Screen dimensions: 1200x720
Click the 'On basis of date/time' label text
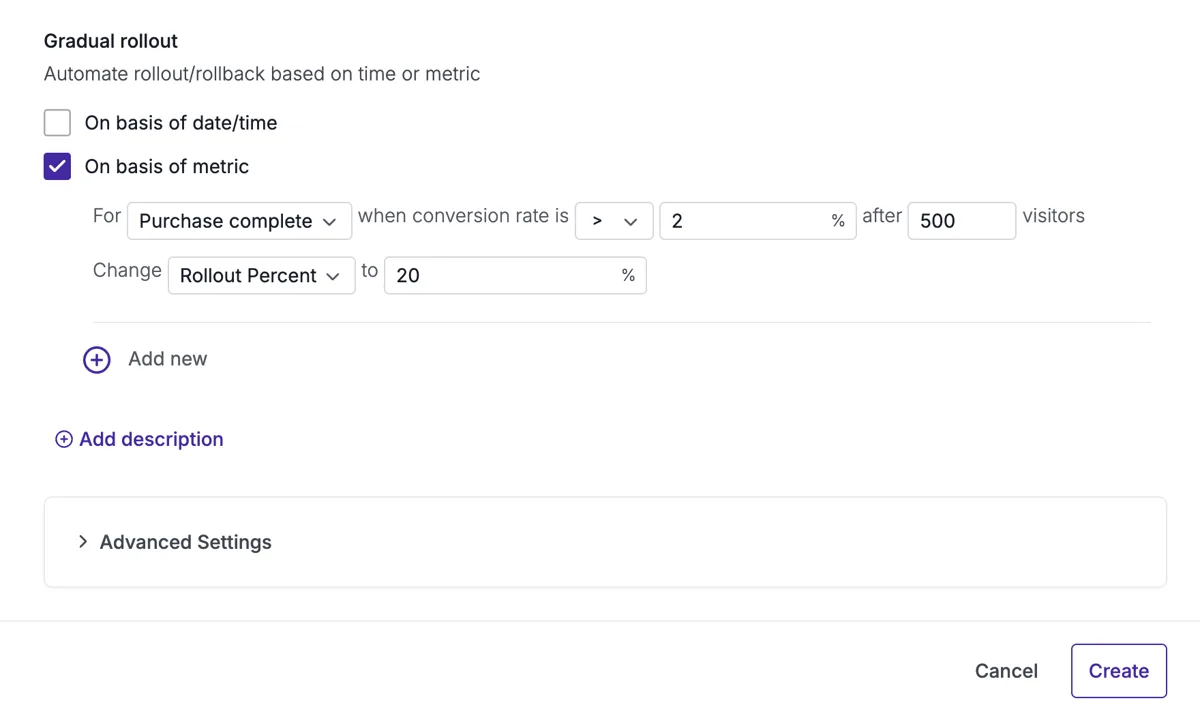[x=181, y=123]
